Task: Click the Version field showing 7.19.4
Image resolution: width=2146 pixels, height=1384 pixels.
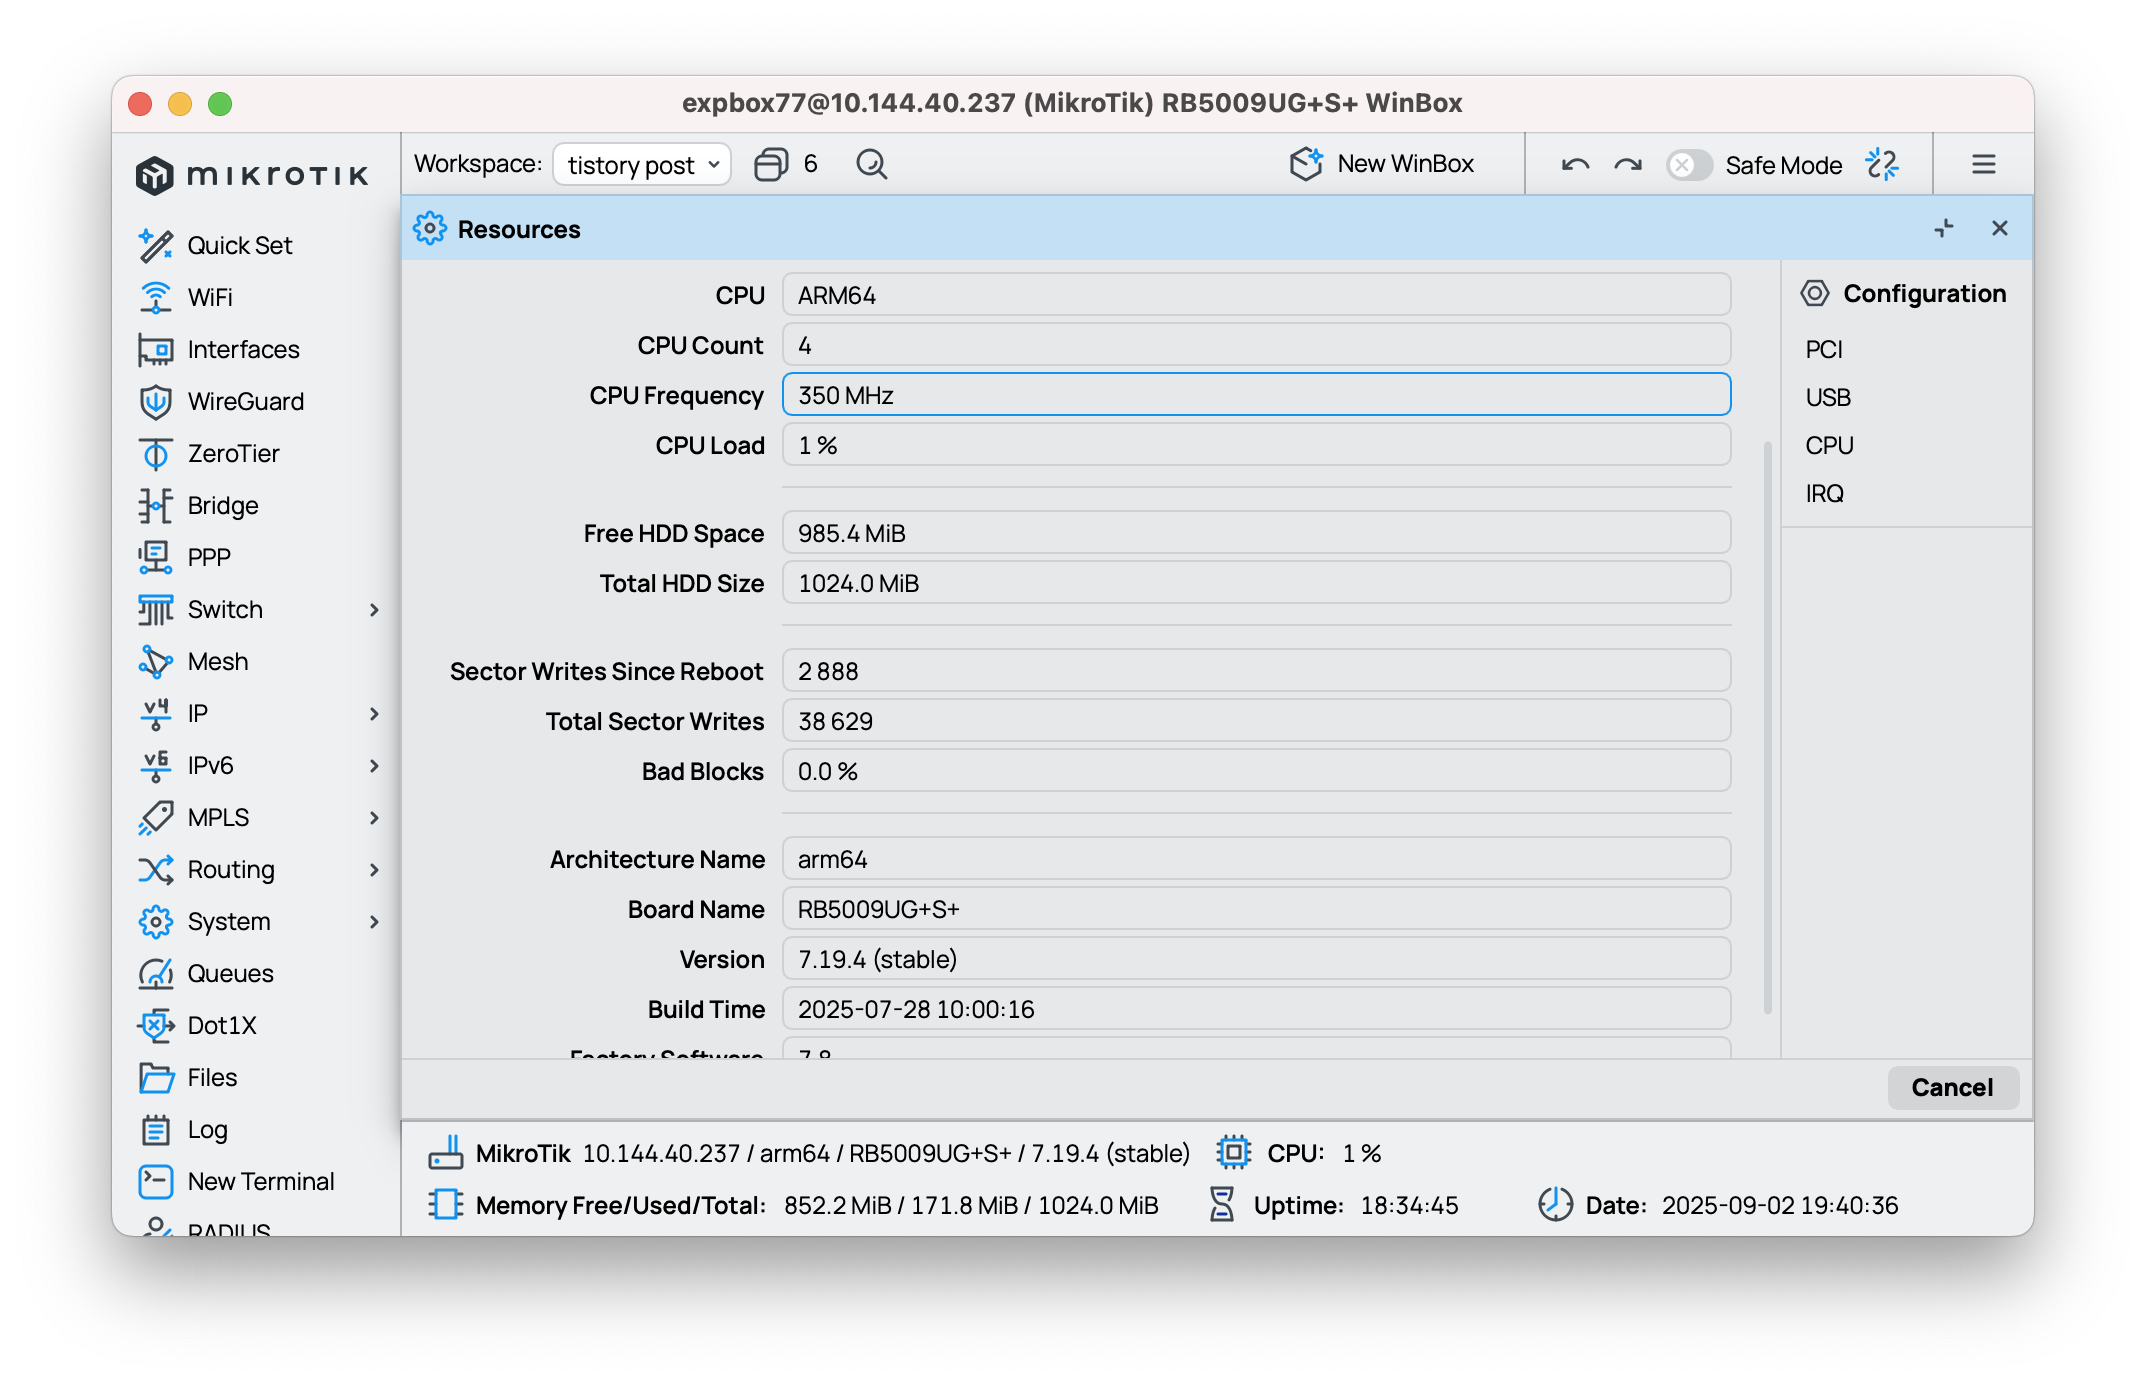Action: (x=1257, y=959)
